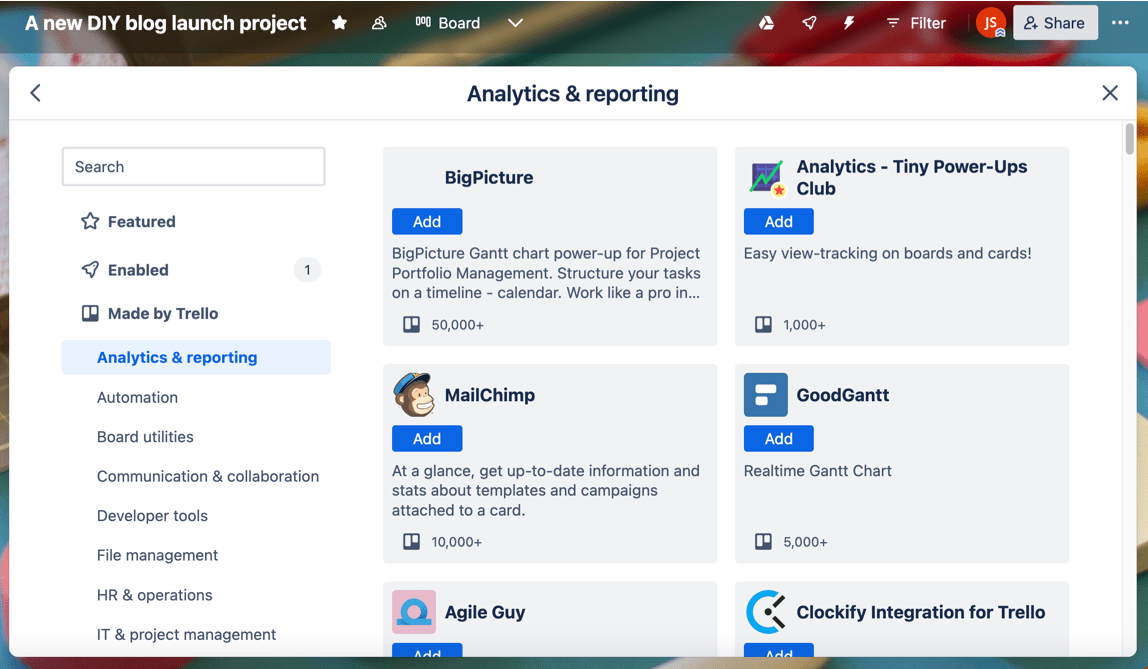This screenshot has width=1148, height=669.
Task: Select Analytics & reporting category
Action: click(x=196, y=357)
